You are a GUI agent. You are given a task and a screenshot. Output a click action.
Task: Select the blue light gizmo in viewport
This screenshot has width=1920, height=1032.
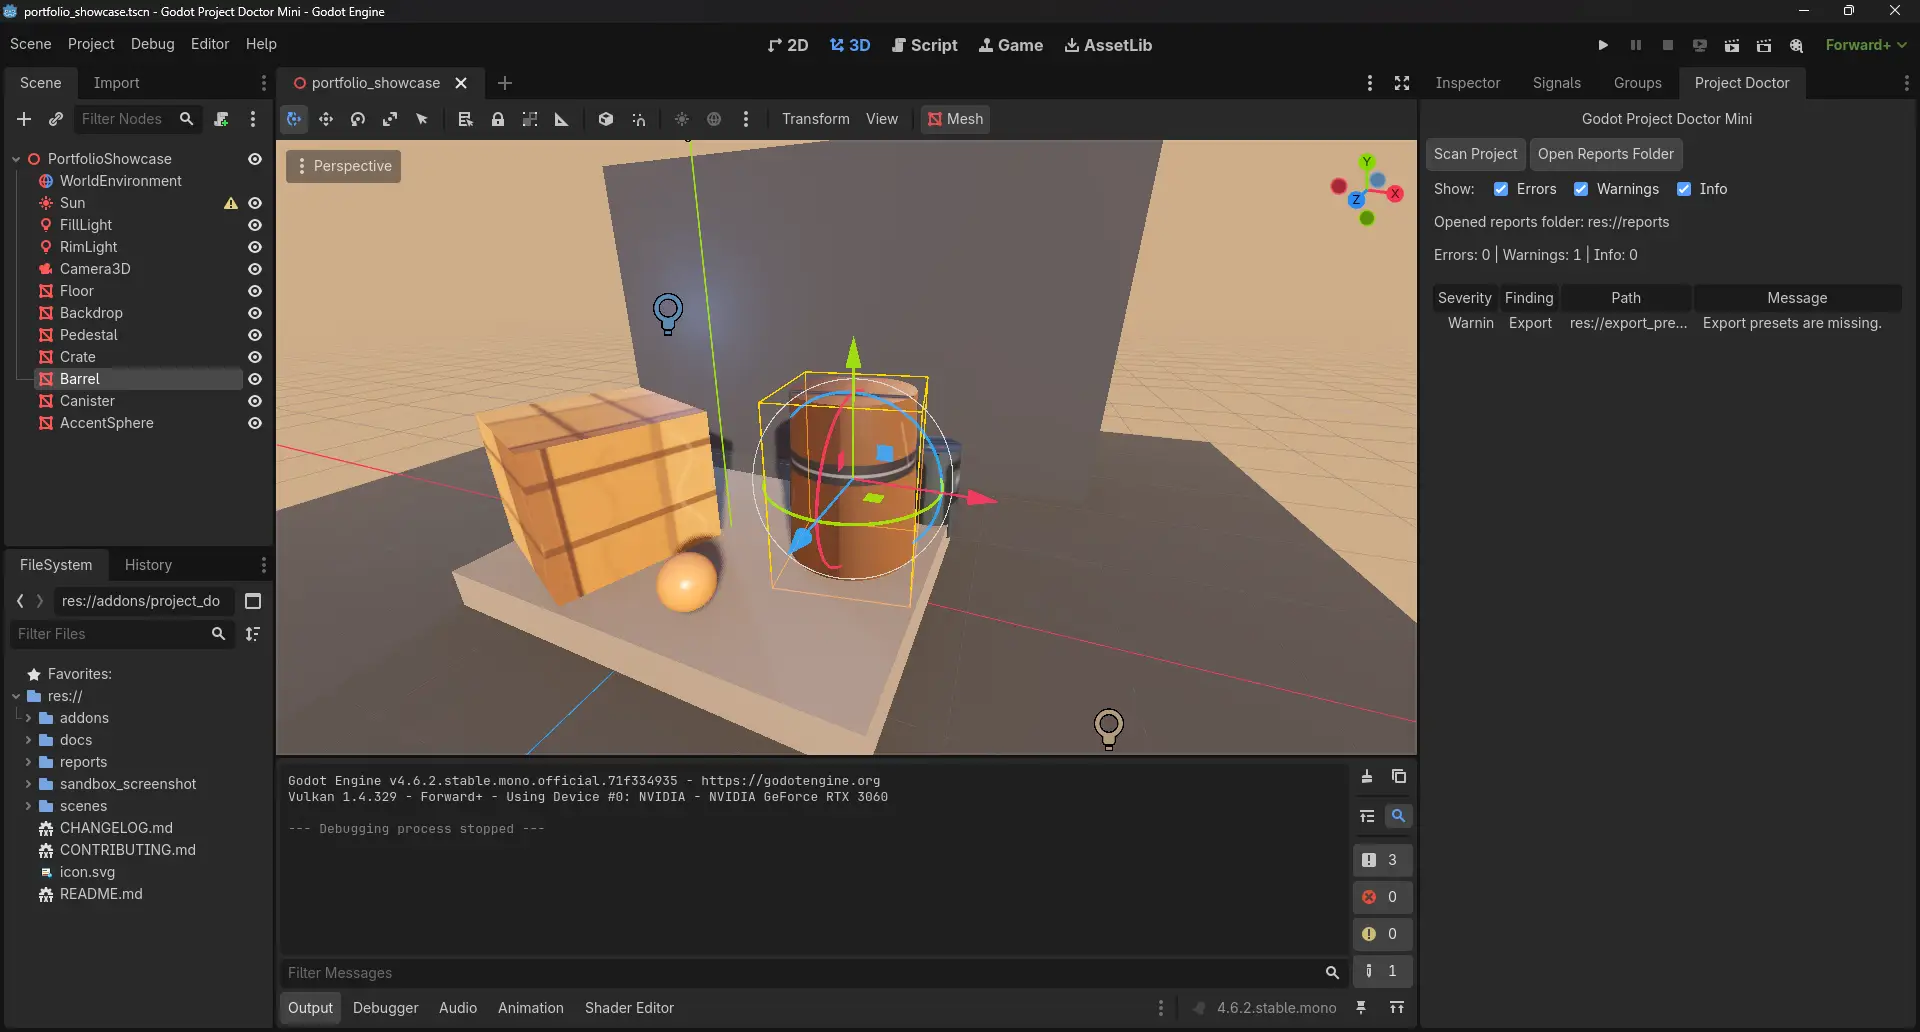(668, 314)
